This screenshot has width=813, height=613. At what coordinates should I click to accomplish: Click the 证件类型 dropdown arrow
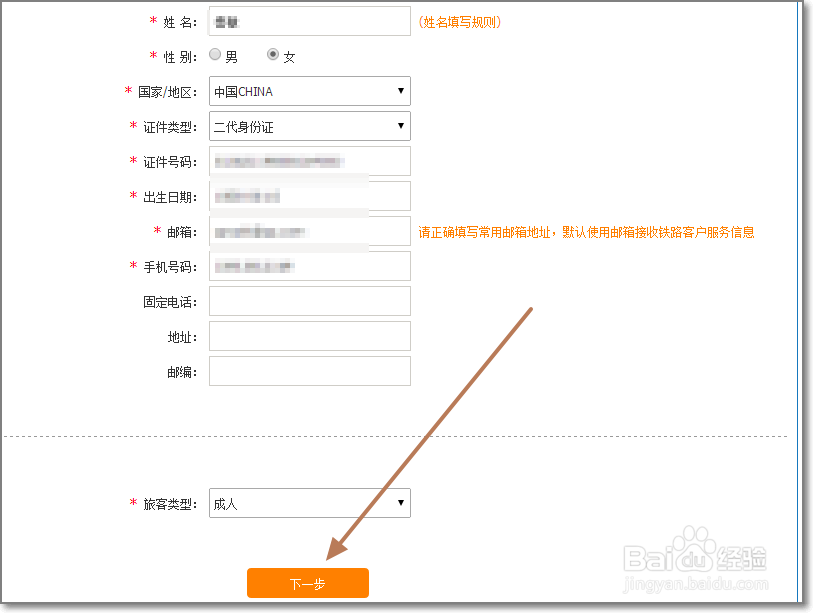401,126
